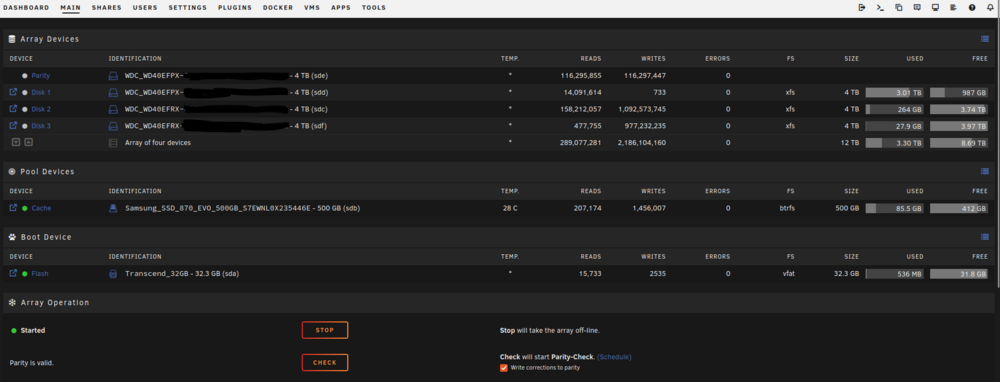1000x382 pixels.
Task: Toggle Write corrections to parity checkbox
Action: coord(504,368)
